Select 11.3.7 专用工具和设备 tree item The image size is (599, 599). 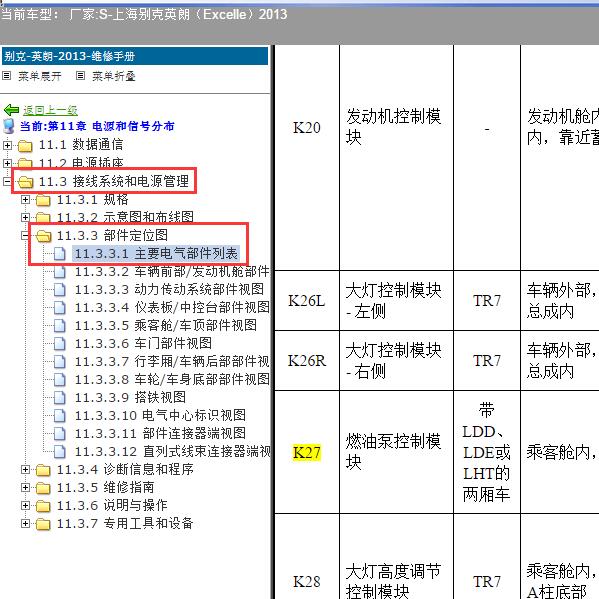(125, 523)
